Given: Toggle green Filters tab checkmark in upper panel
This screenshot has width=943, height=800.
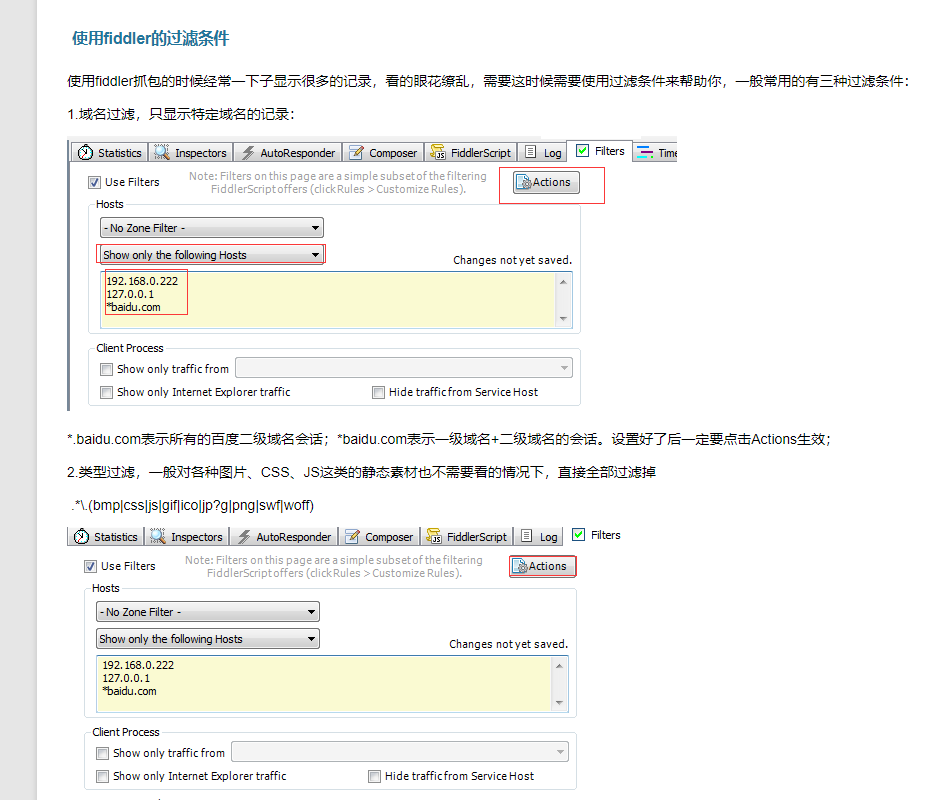Looking at the screenshot, I should point(582,151).
